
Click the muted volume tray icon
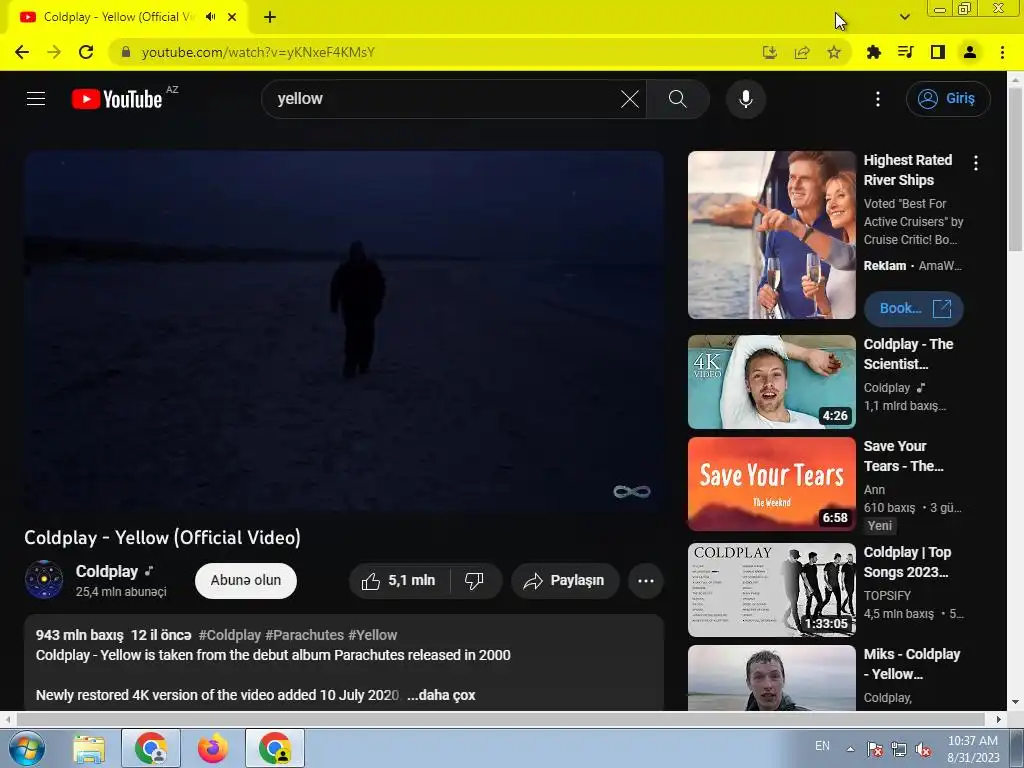coord(923,749)
